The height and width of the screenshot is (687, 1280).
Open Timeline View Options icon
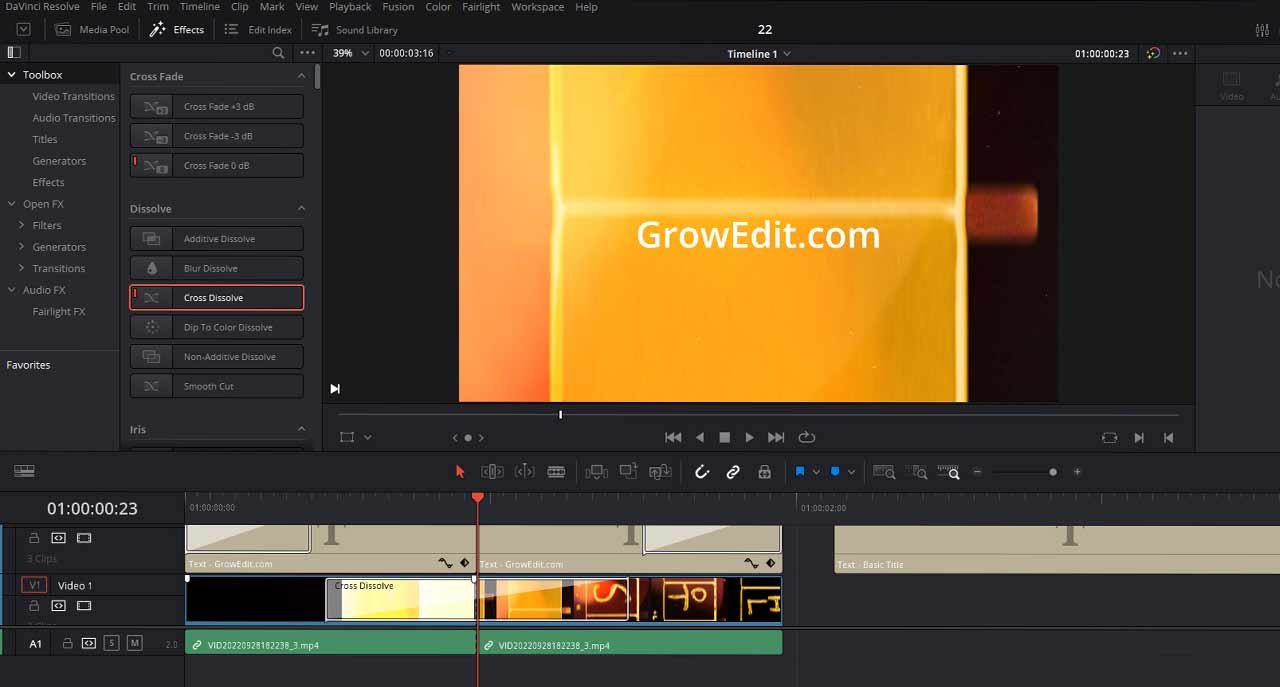tap(25, 471)
